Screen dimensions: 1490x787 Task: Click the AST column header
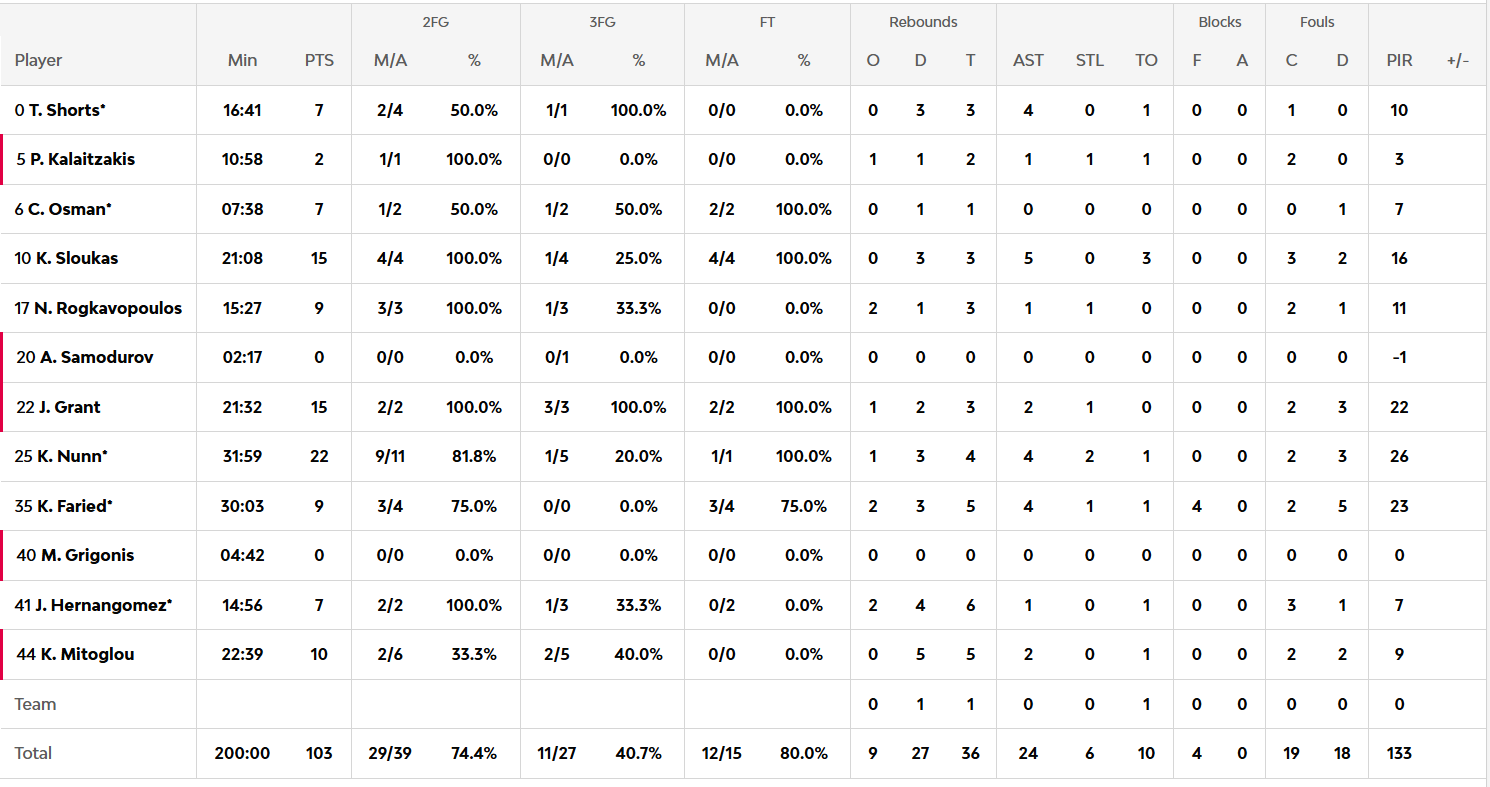tap(1028, 60)
